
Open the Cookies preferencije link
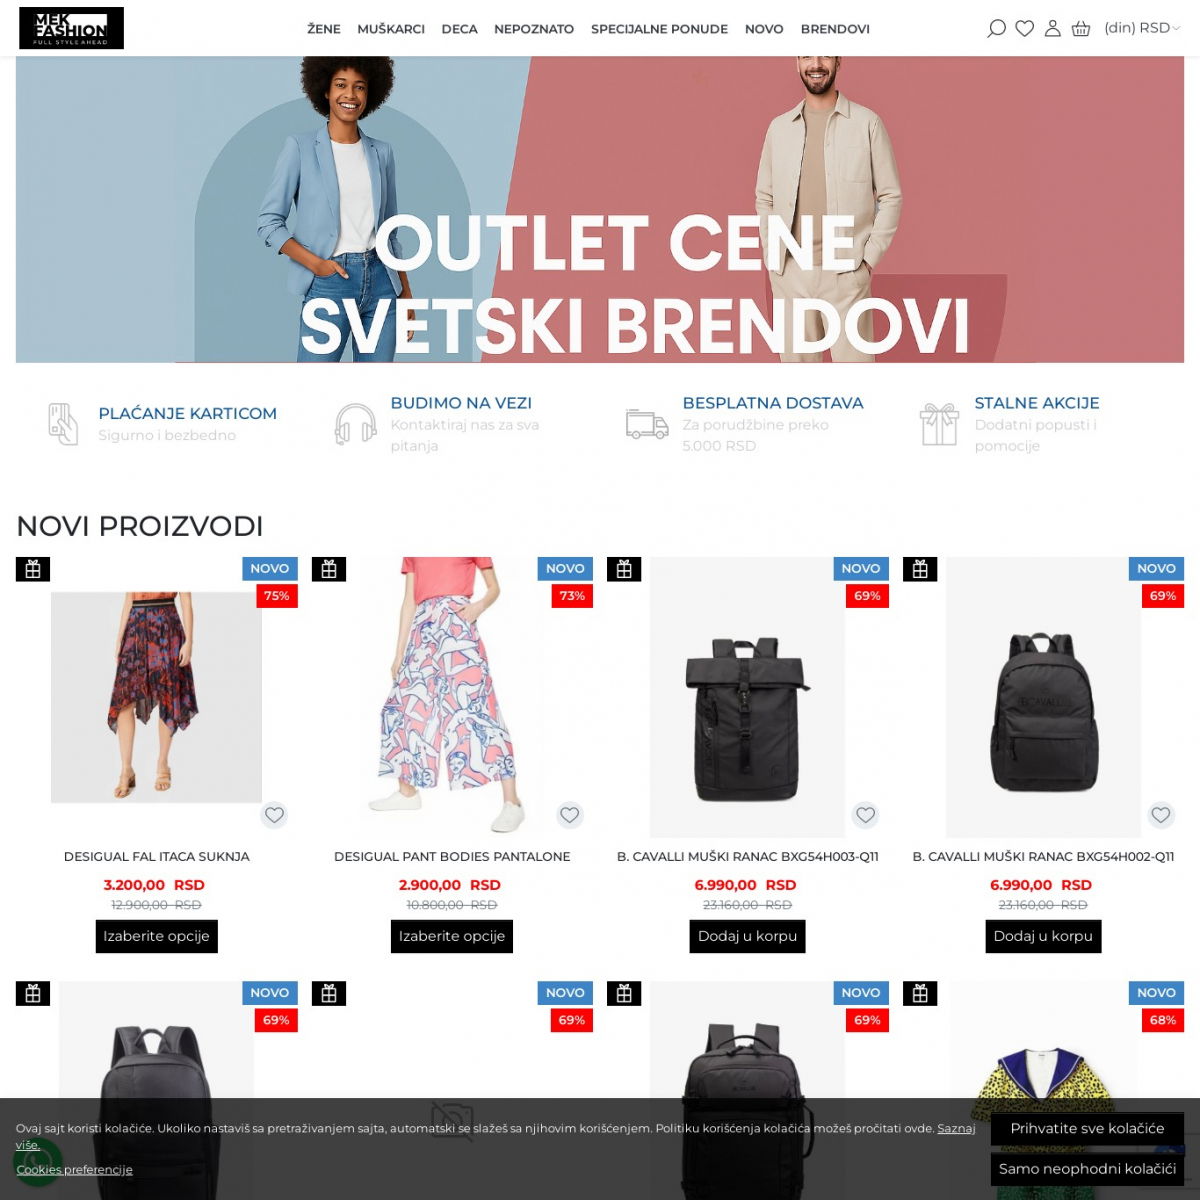point(74,1169)
